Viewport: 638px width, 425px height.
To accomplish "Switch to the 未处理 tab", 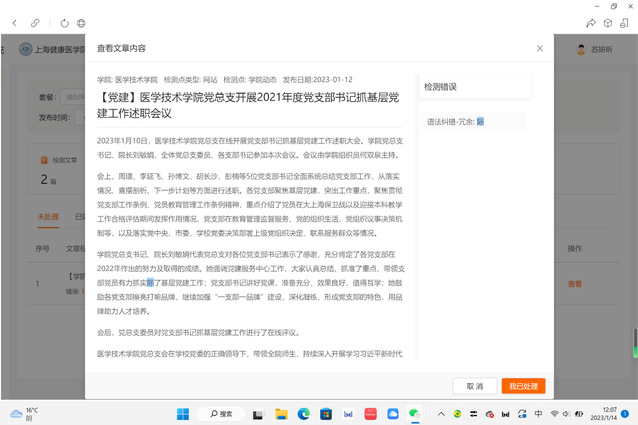I will tap(47, 216).
